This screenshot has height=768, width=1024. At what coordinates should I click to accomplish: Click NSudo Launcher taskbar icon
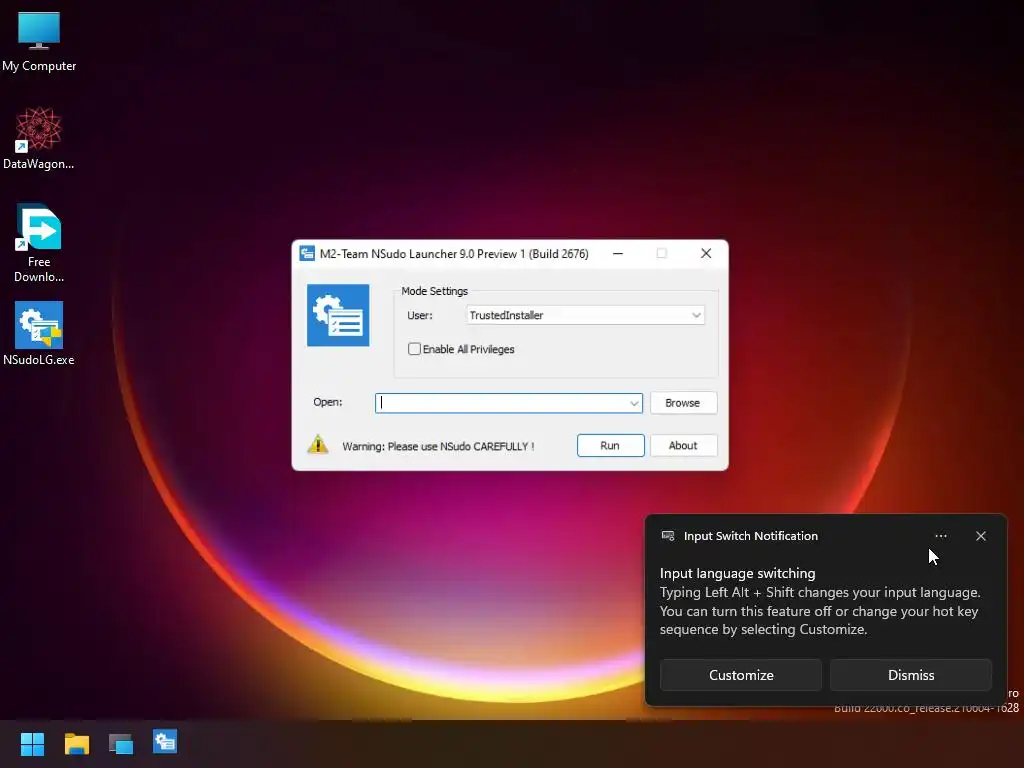pyautogui.click(x=165, y=742)
